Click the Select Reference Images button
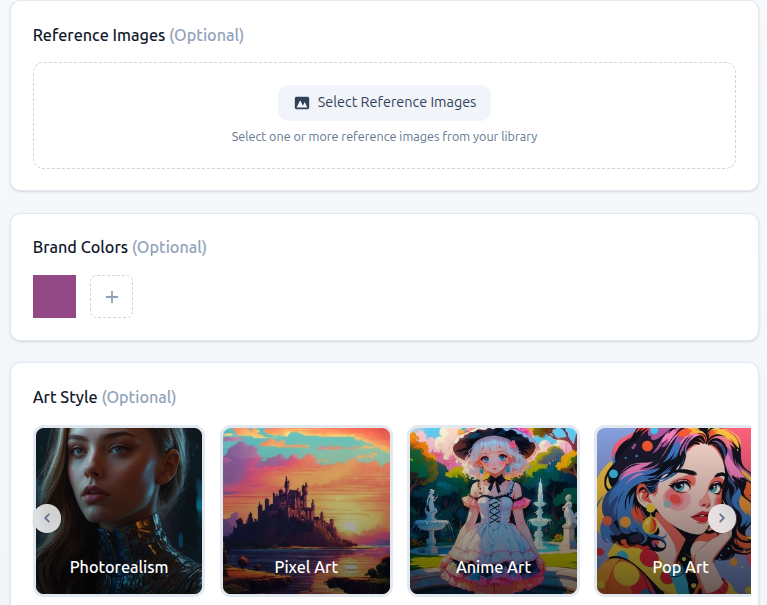The image size is (767, 605). 384,103
